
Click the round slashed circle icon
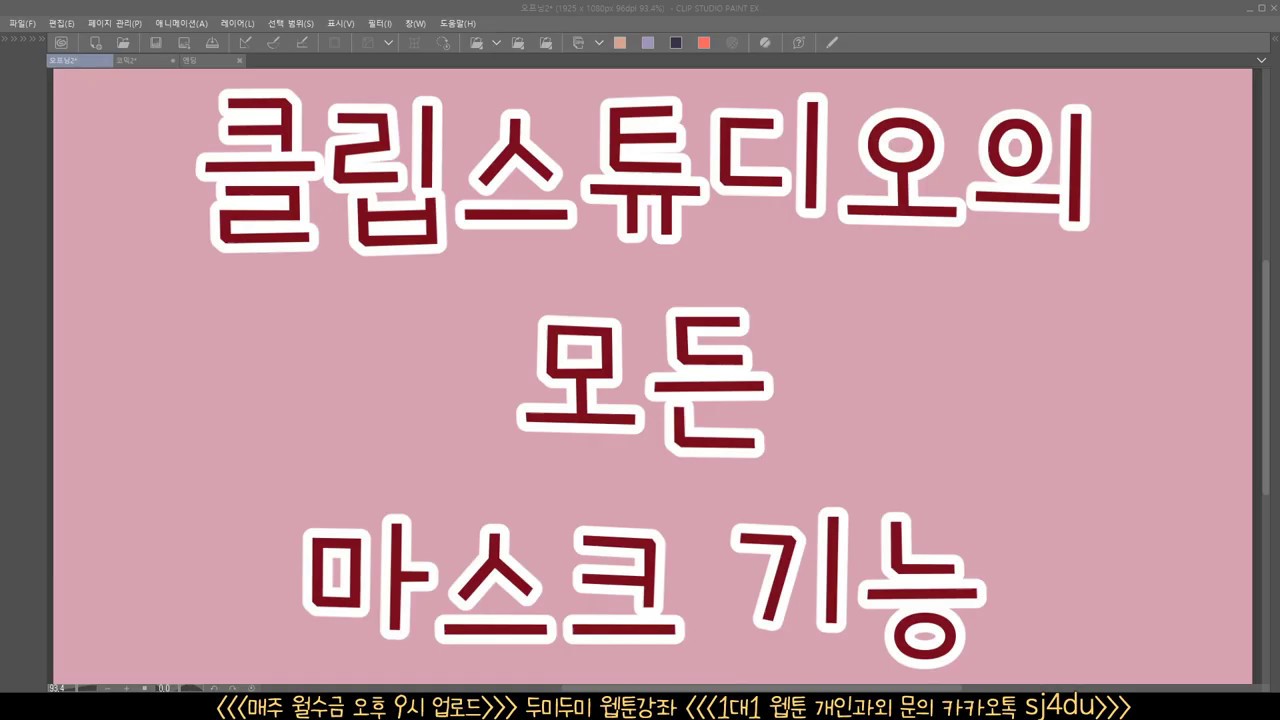tap(765, 43)
